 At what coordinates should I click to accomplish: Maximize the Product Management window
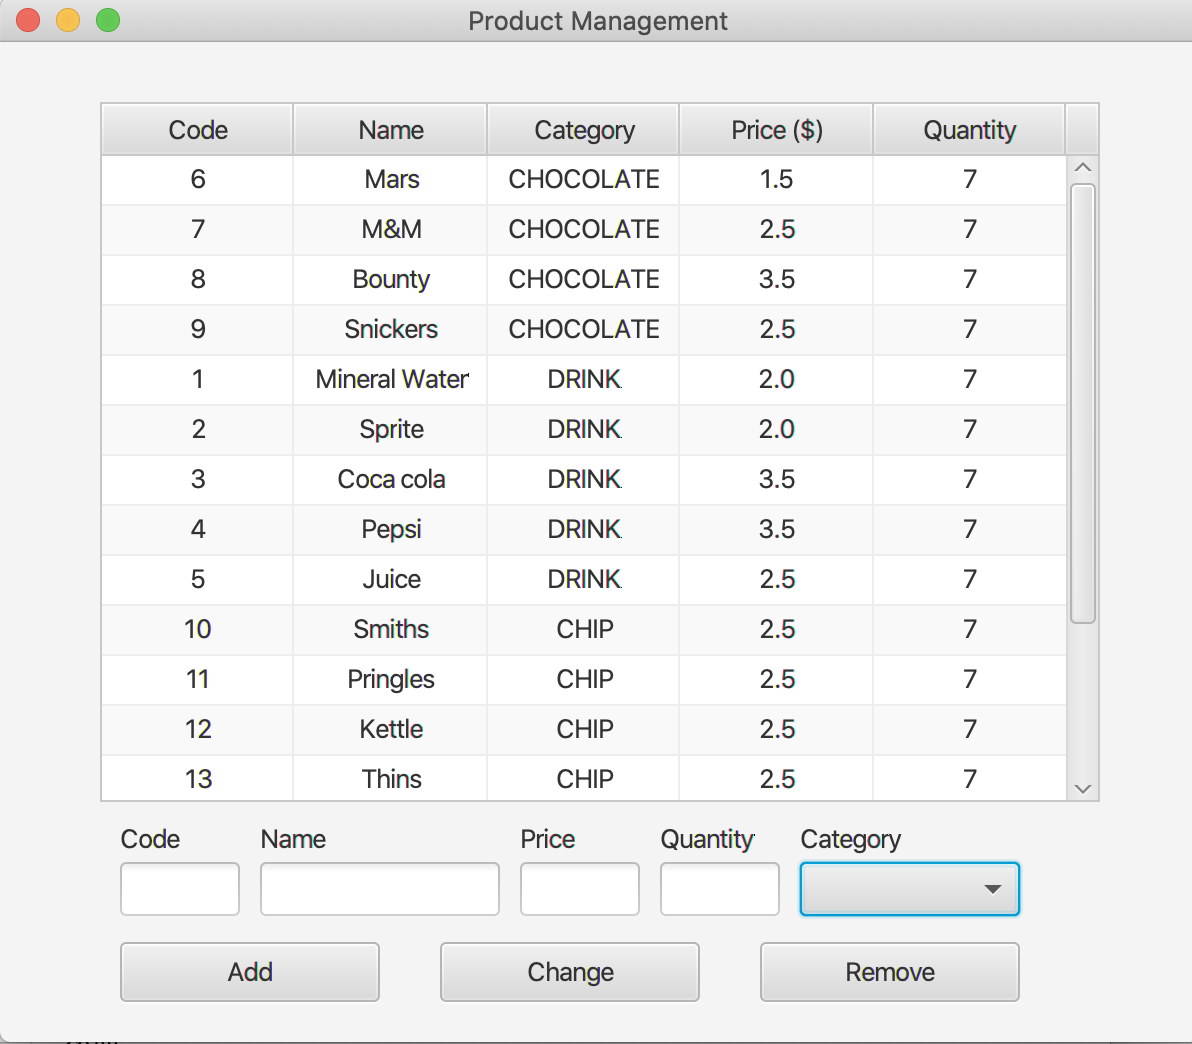(x=108, y=20)
